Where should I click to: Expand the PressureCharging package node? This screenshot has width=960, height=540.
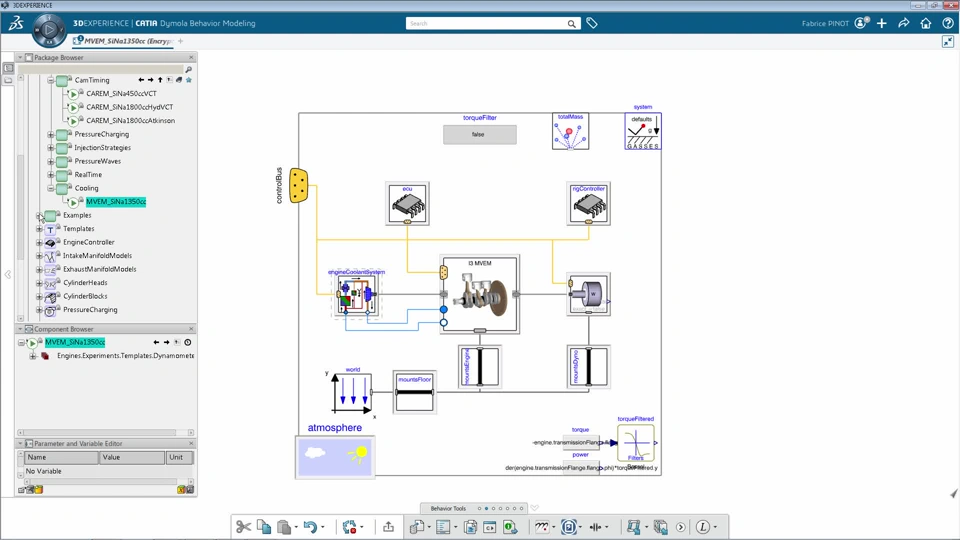click(51, 134)
